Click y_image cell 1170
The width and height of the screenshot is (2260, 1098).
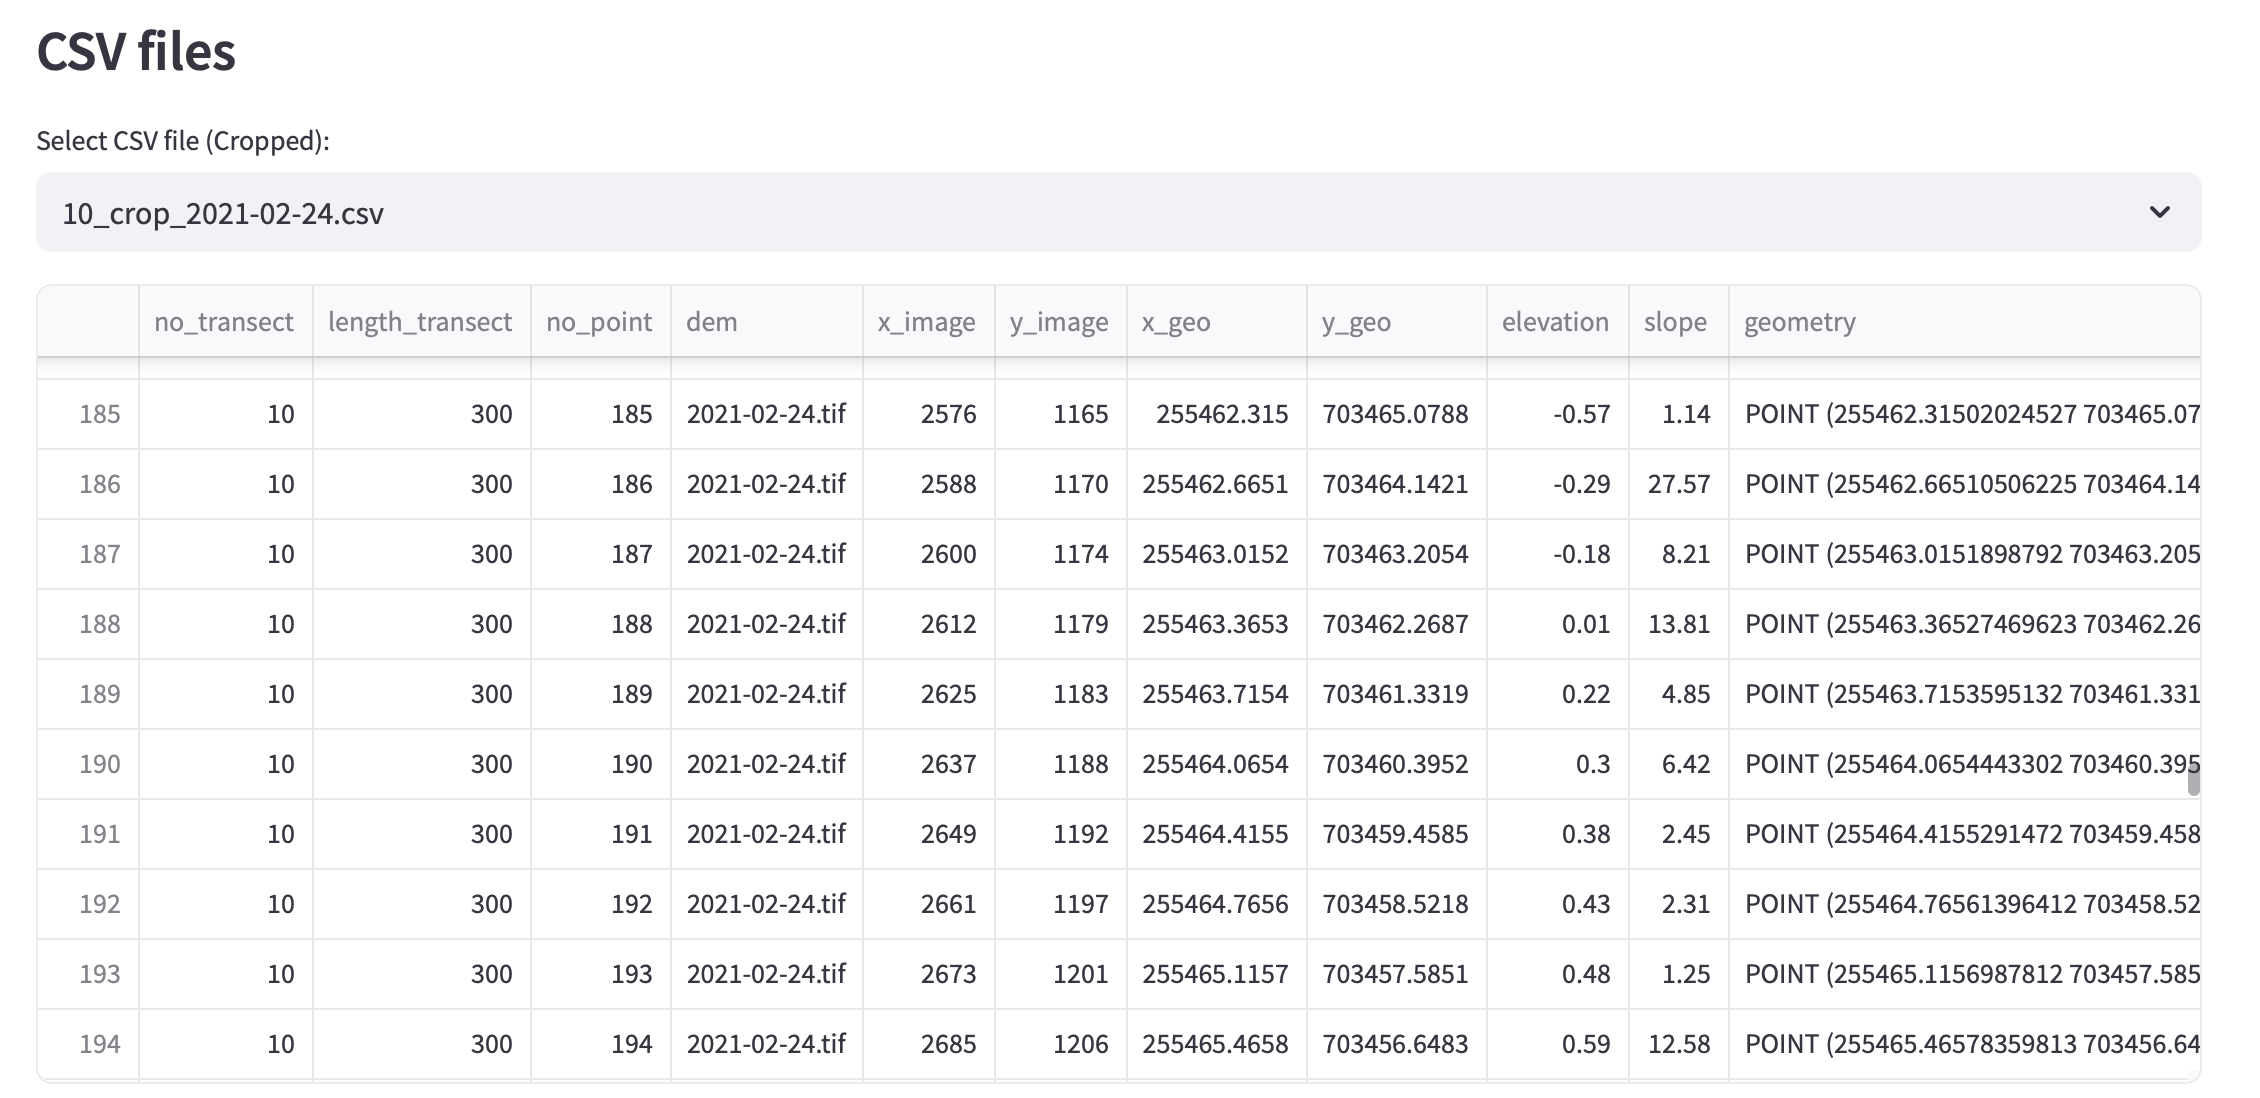point(1061,484)
